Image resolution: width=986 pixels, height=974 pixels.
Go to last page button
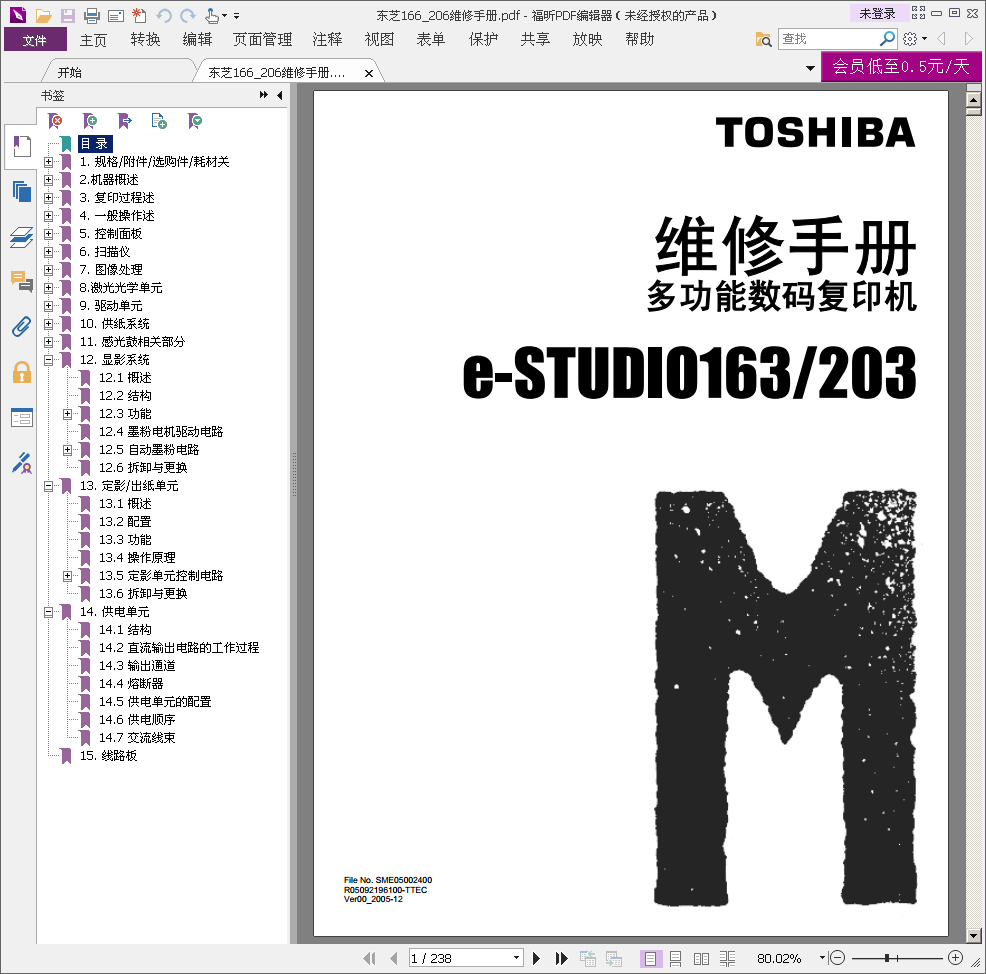pyautogui.click(x=562, y=958)
